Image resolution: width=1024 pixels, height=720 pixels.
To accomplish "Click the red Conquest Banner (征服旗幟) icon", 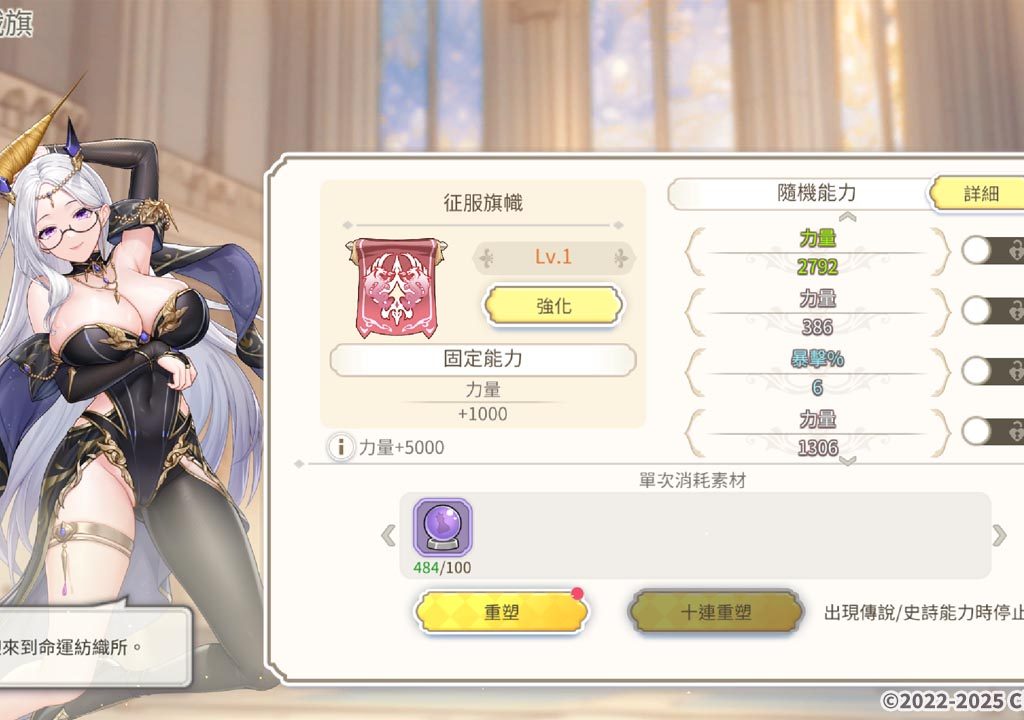I will pos(398,287).
